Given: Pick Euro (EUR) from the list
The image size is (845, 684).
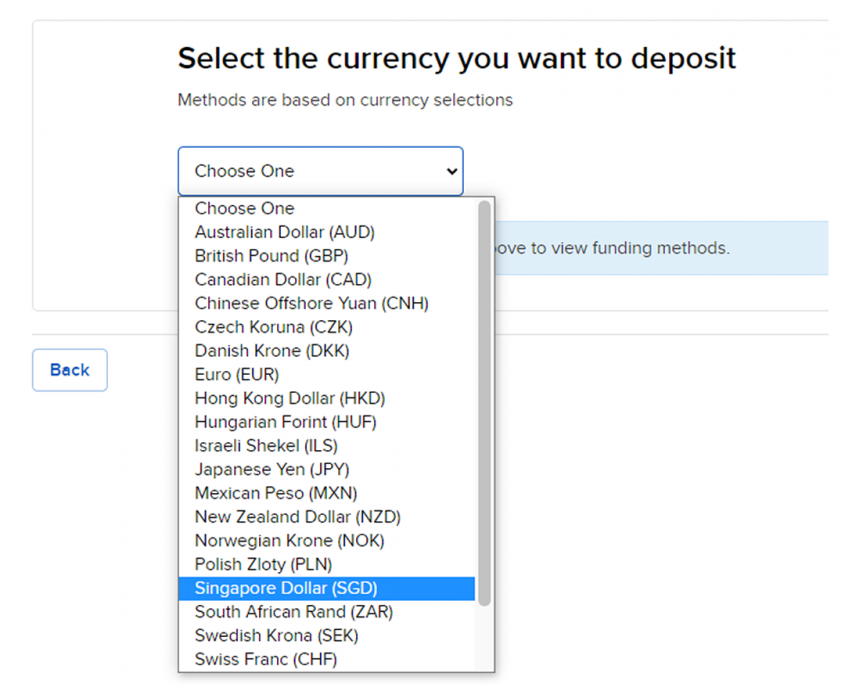Looking at the screenshot, I should pos(236,375).
